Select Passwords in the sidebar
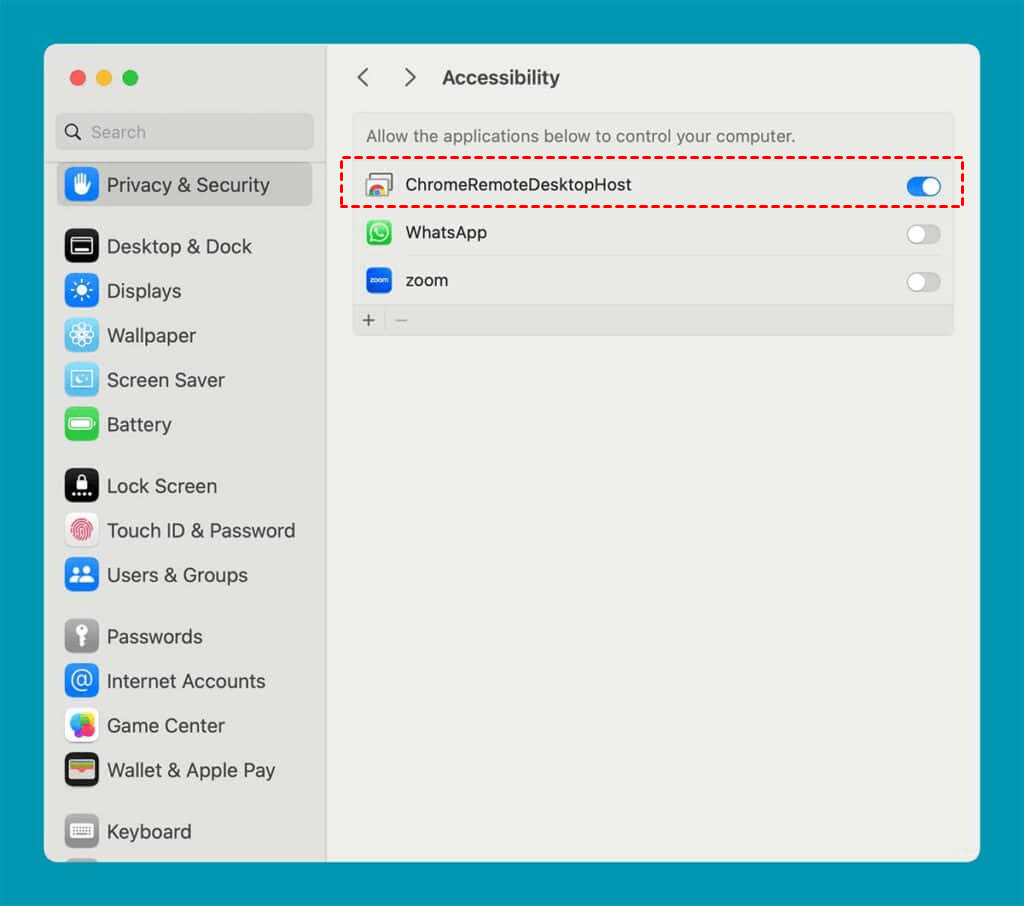The width and height of the screenshot is (1024, 906). pos(185,636)
